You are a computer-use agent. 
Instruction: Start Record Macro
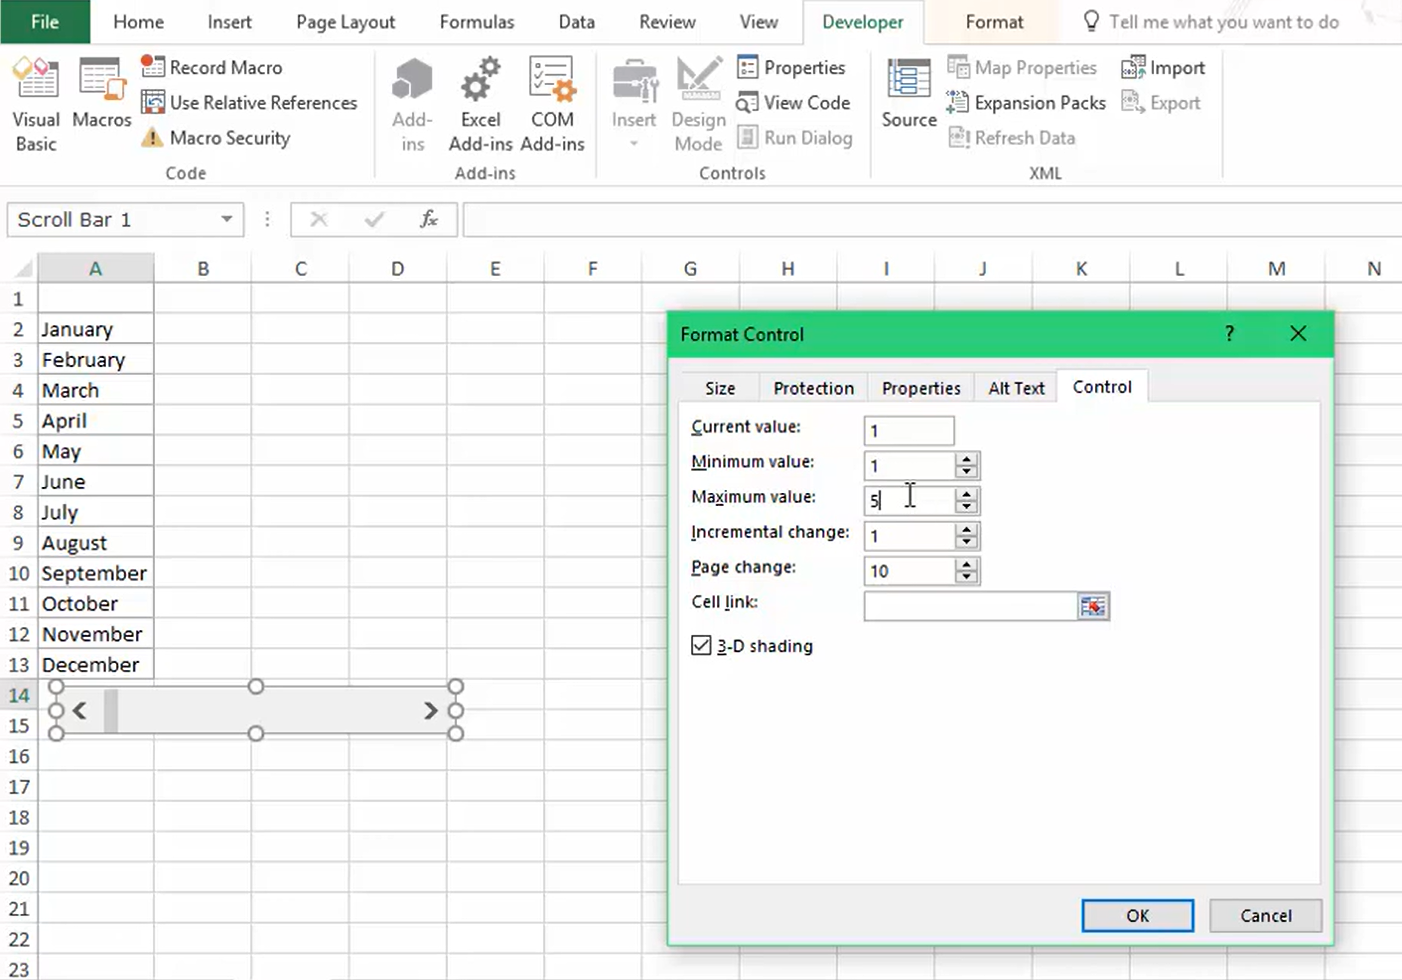tap(212, 67)
